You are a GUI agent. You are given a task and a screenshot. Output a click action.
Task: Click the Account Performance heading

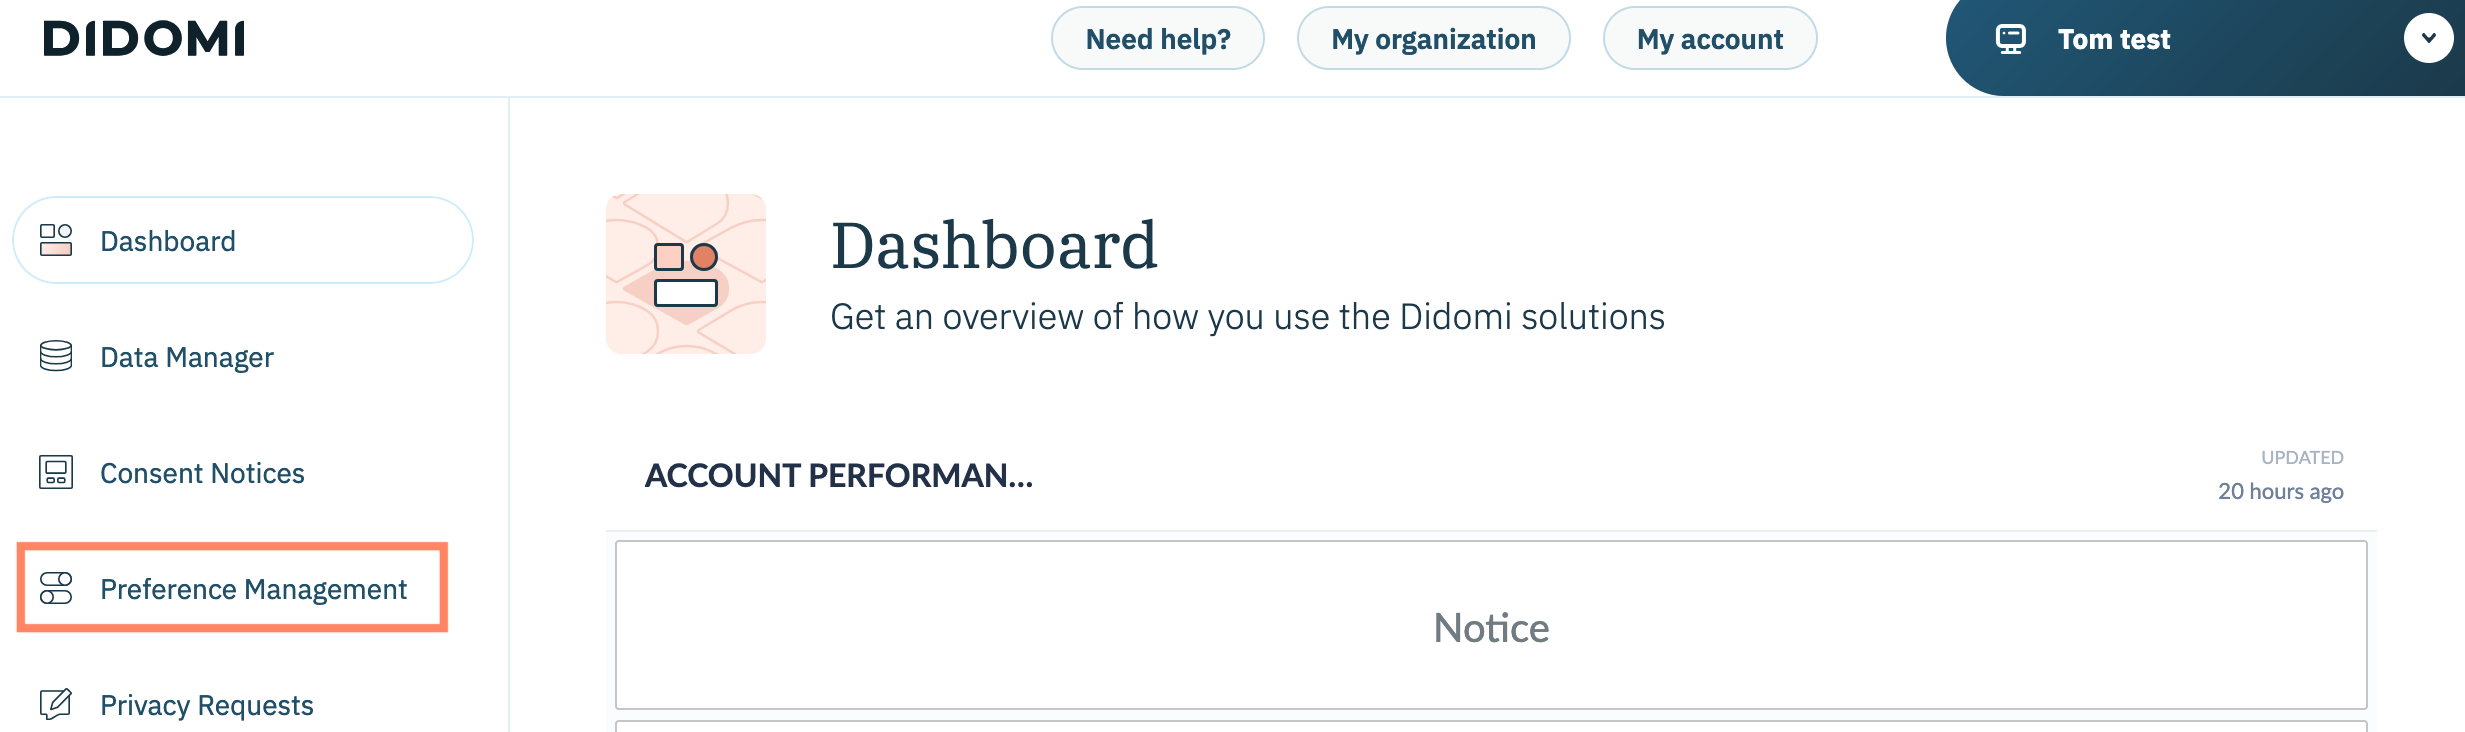[x=839, y=475]
